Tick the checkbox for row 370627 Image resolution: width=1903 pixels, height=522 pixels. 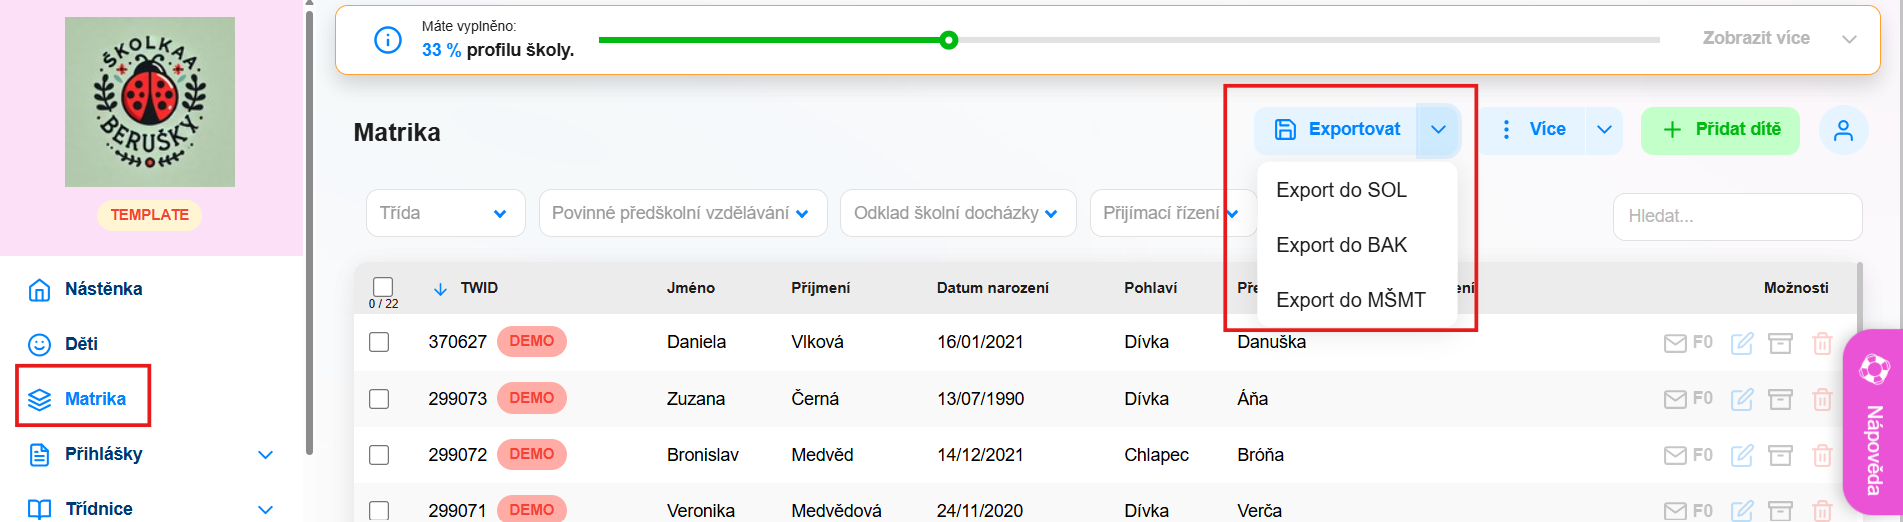tap(379, 342)
